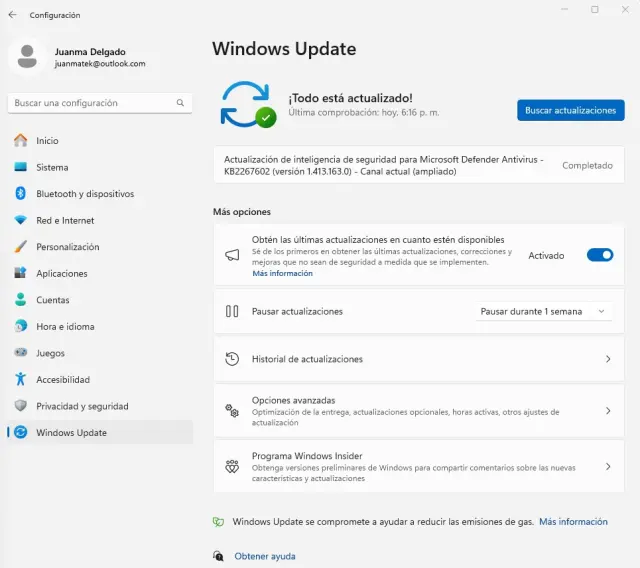Click the Buscar una configuración search field
Image resolution: width=640 pixels, height=568 pixels.
click(90, 103)
